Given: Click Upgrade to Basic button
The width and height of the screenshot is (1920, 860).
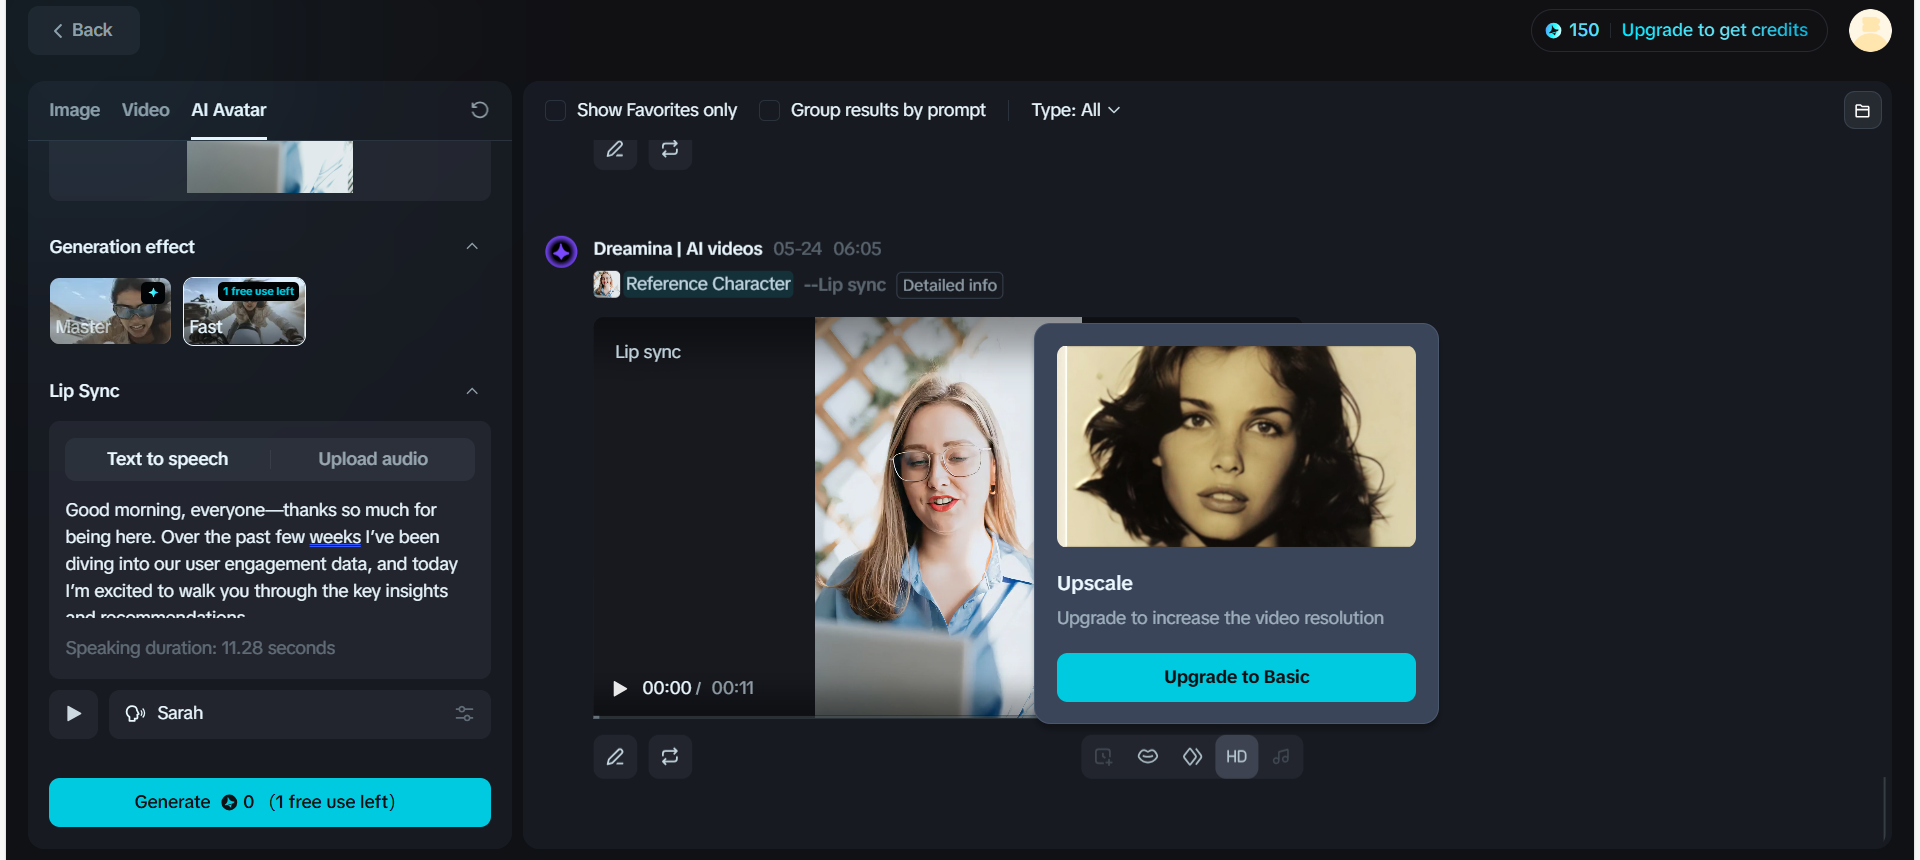Looking at the screenshot, I should tap(1236, 677).
